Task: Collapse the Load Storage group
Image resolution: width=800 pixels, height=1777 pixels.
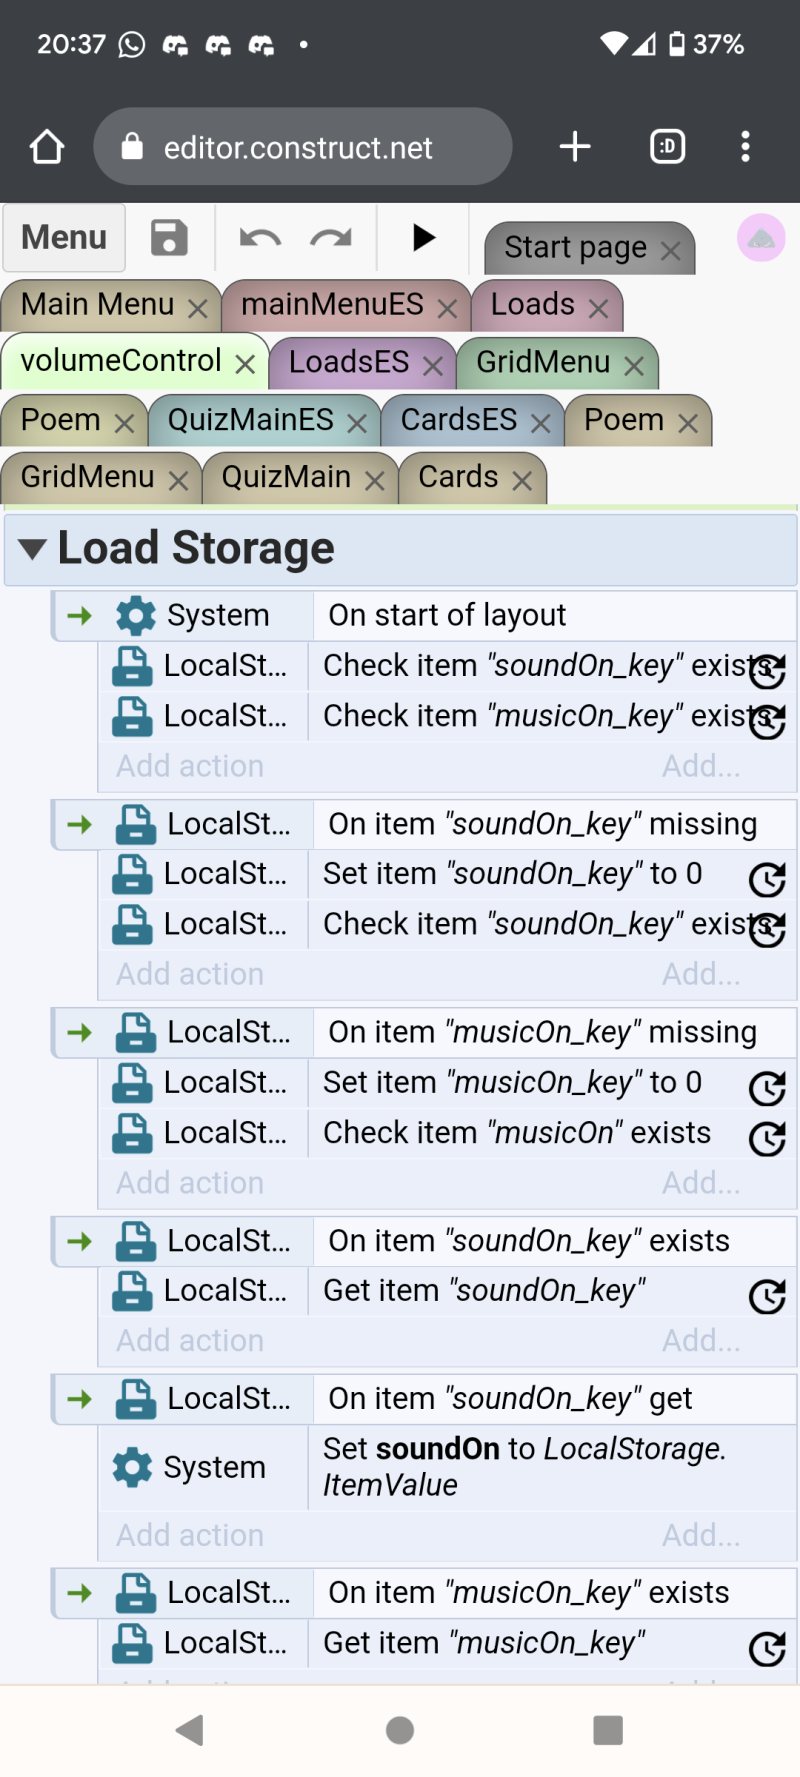Action: click(x=33, y=549)
